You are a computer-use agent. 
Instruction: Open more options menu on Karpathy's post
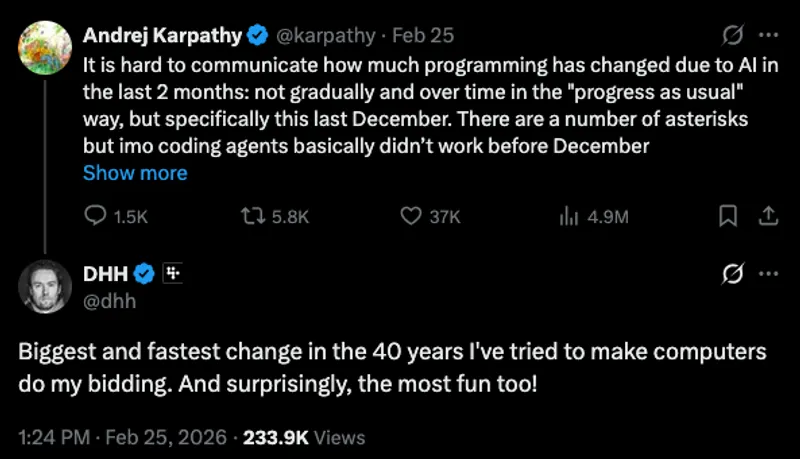tap(768, 35)
